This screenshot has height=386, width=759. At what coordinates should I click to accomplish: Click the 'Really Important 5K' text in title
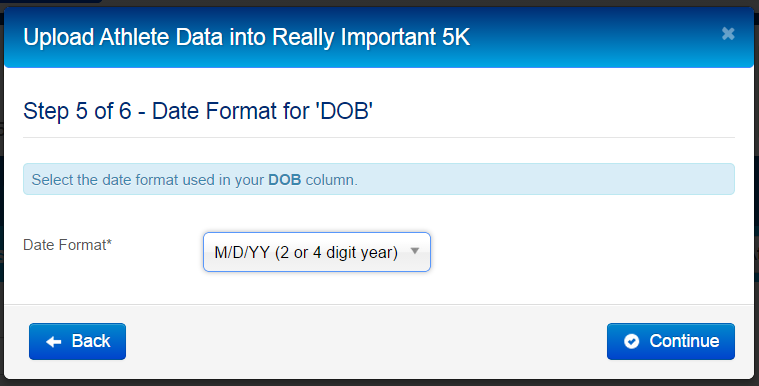[371, 37]
